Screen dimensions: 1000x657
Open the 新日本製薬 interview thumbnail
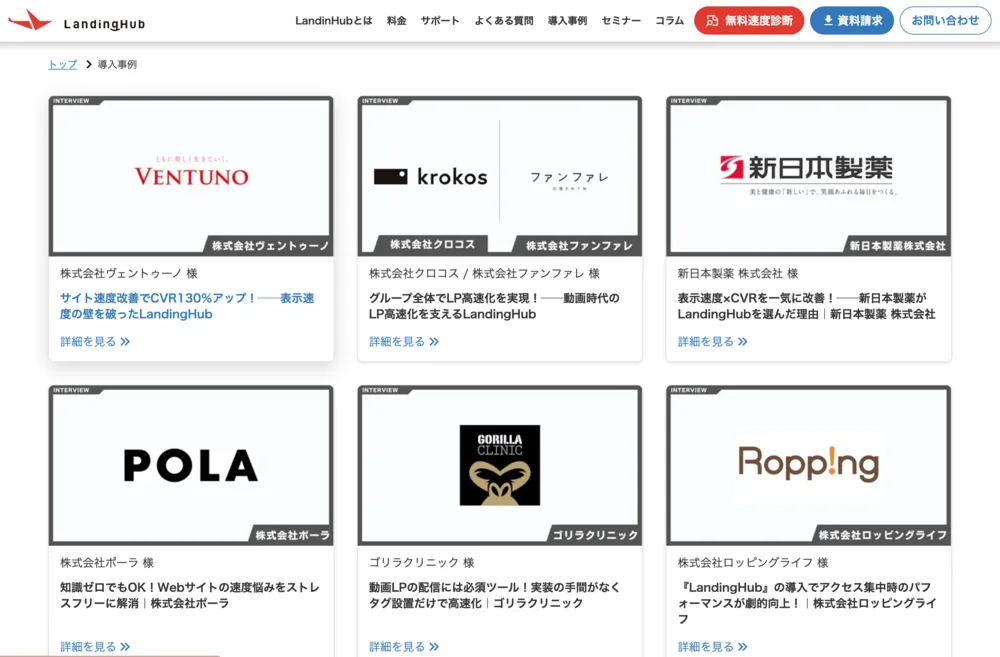click(x=809, y=176)
